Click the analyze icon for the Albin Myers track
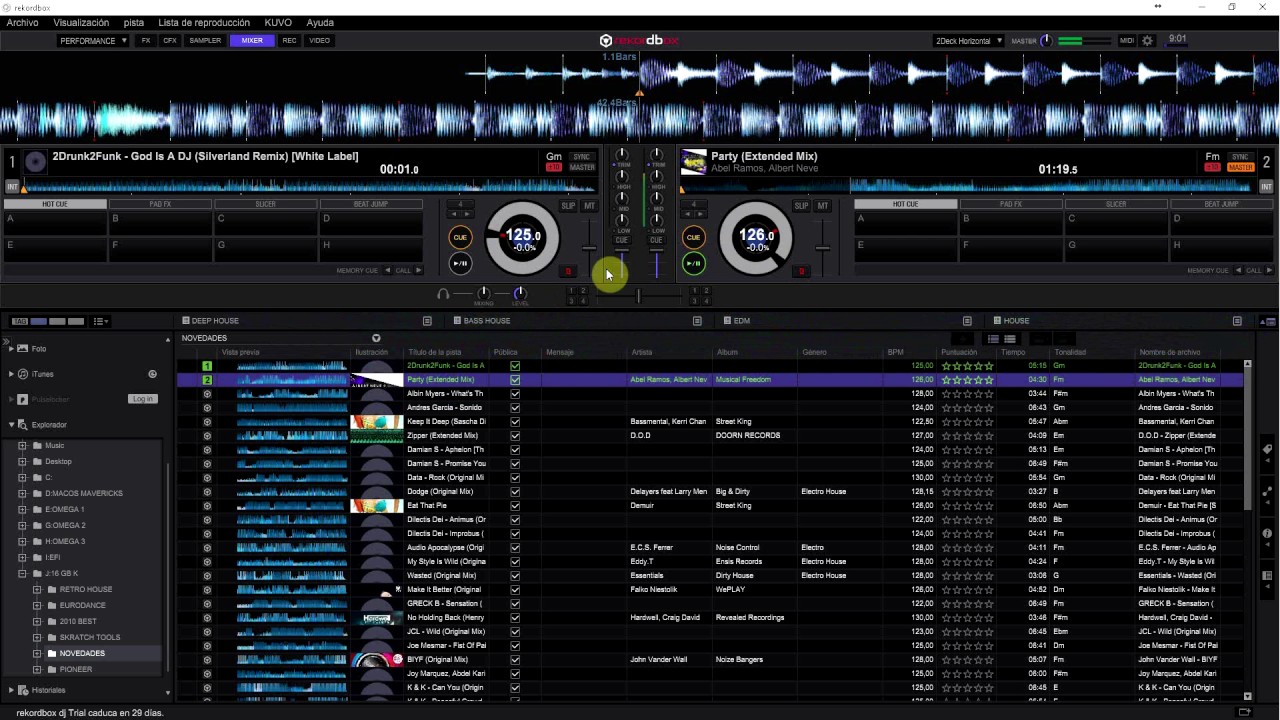 207,394
